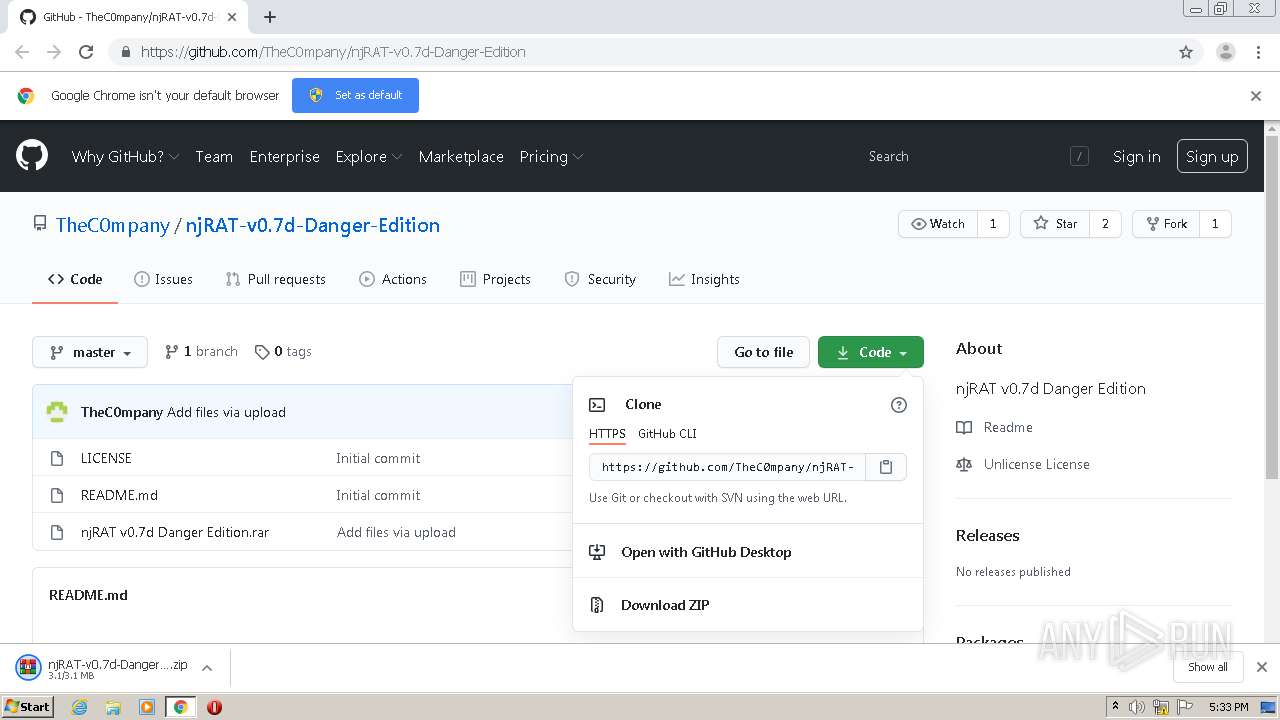This screenshot has height=720, width=1280.
Task: Click the clone URL text field
Action: coord(727,467)
